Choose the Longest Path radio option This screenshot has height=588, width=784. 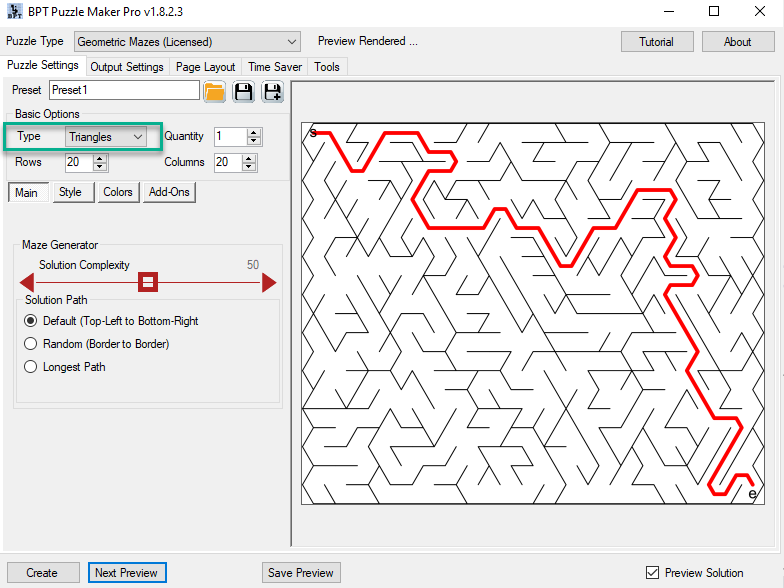click(x=31, y=367)
